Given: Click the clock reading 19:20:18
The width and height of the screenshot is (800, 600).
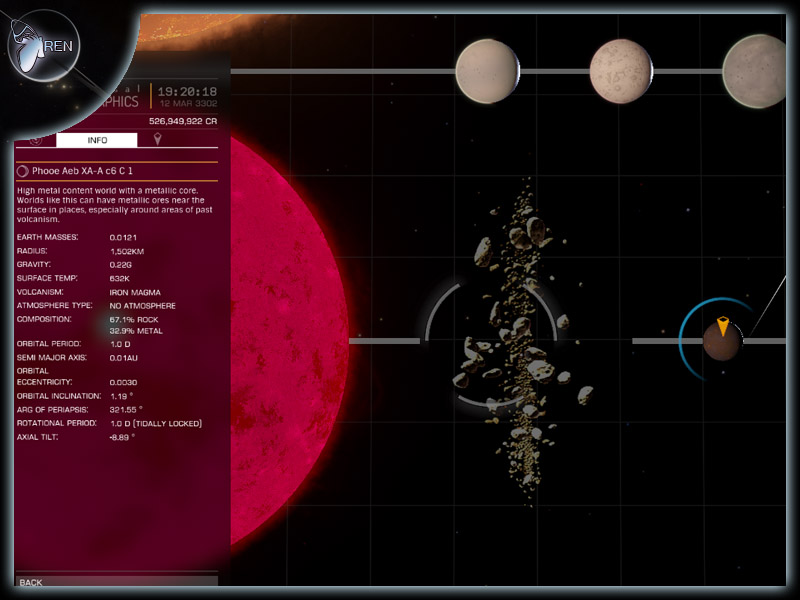Looking at the screenshot, I should 187,92.
